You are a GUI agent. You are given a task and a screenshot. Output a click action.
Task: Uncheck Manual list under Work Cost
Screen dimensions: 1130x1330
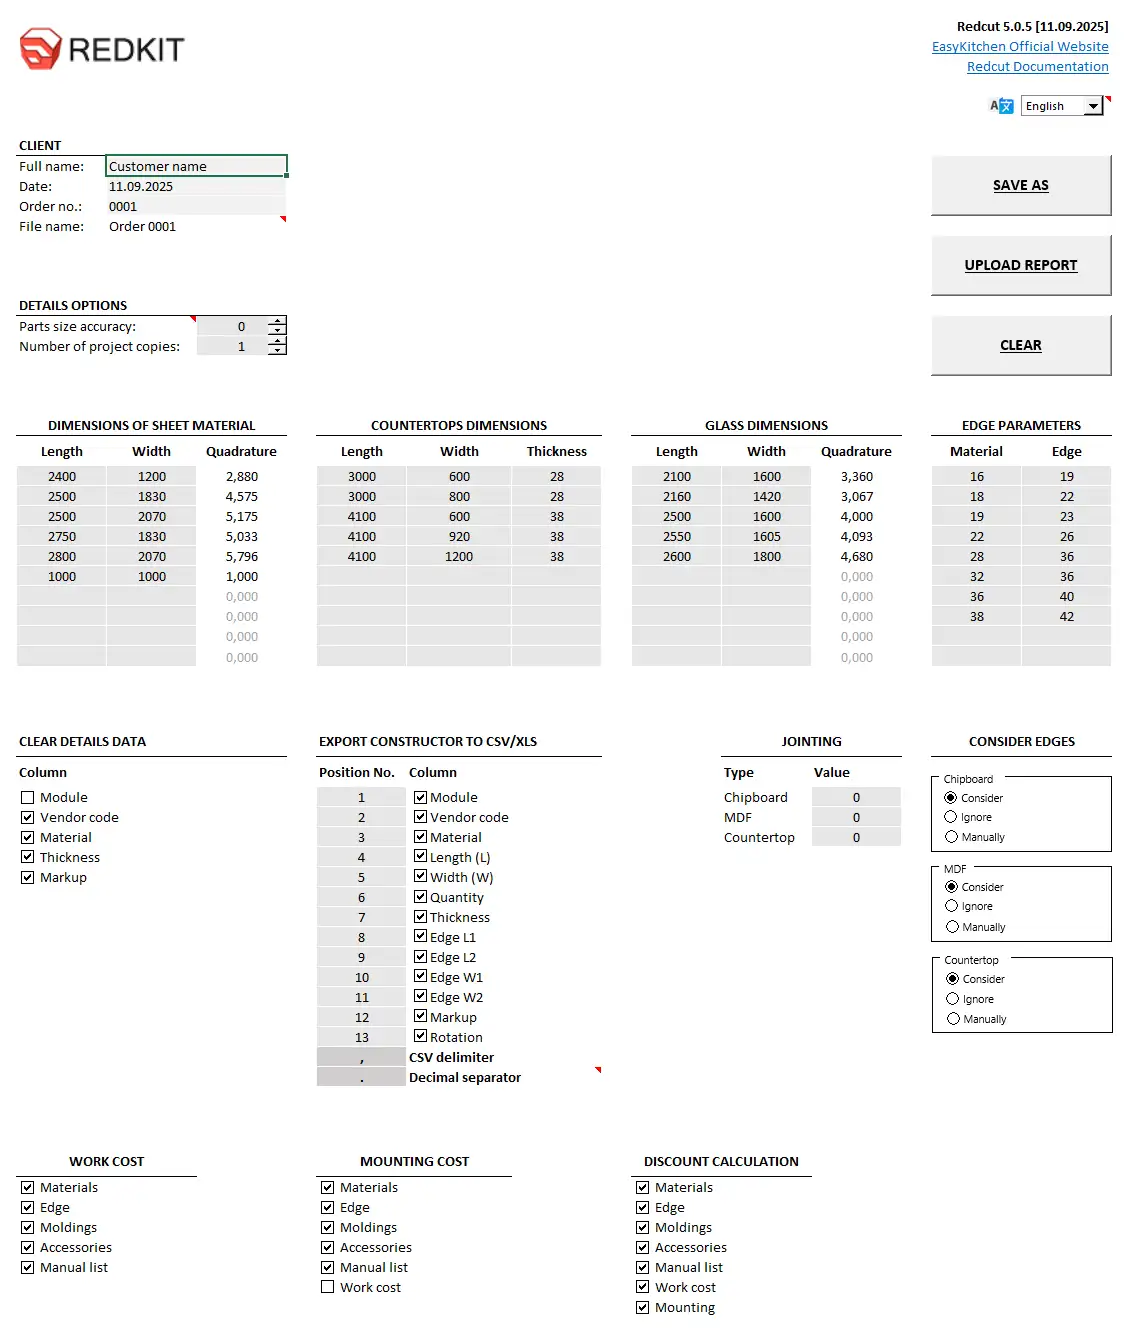pyautogui.click(x=27, y=1267)
